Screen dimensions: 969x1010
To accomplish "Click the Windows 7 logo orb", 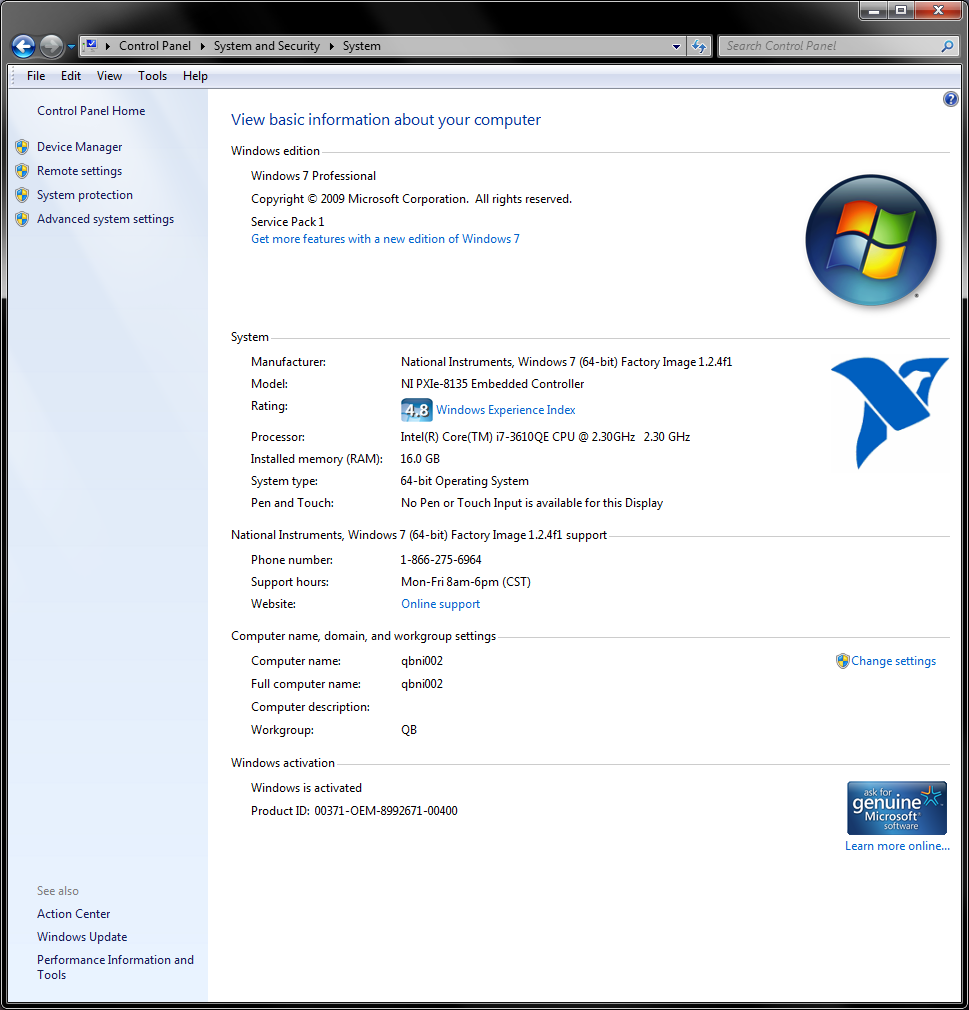I will click(870, 240).
